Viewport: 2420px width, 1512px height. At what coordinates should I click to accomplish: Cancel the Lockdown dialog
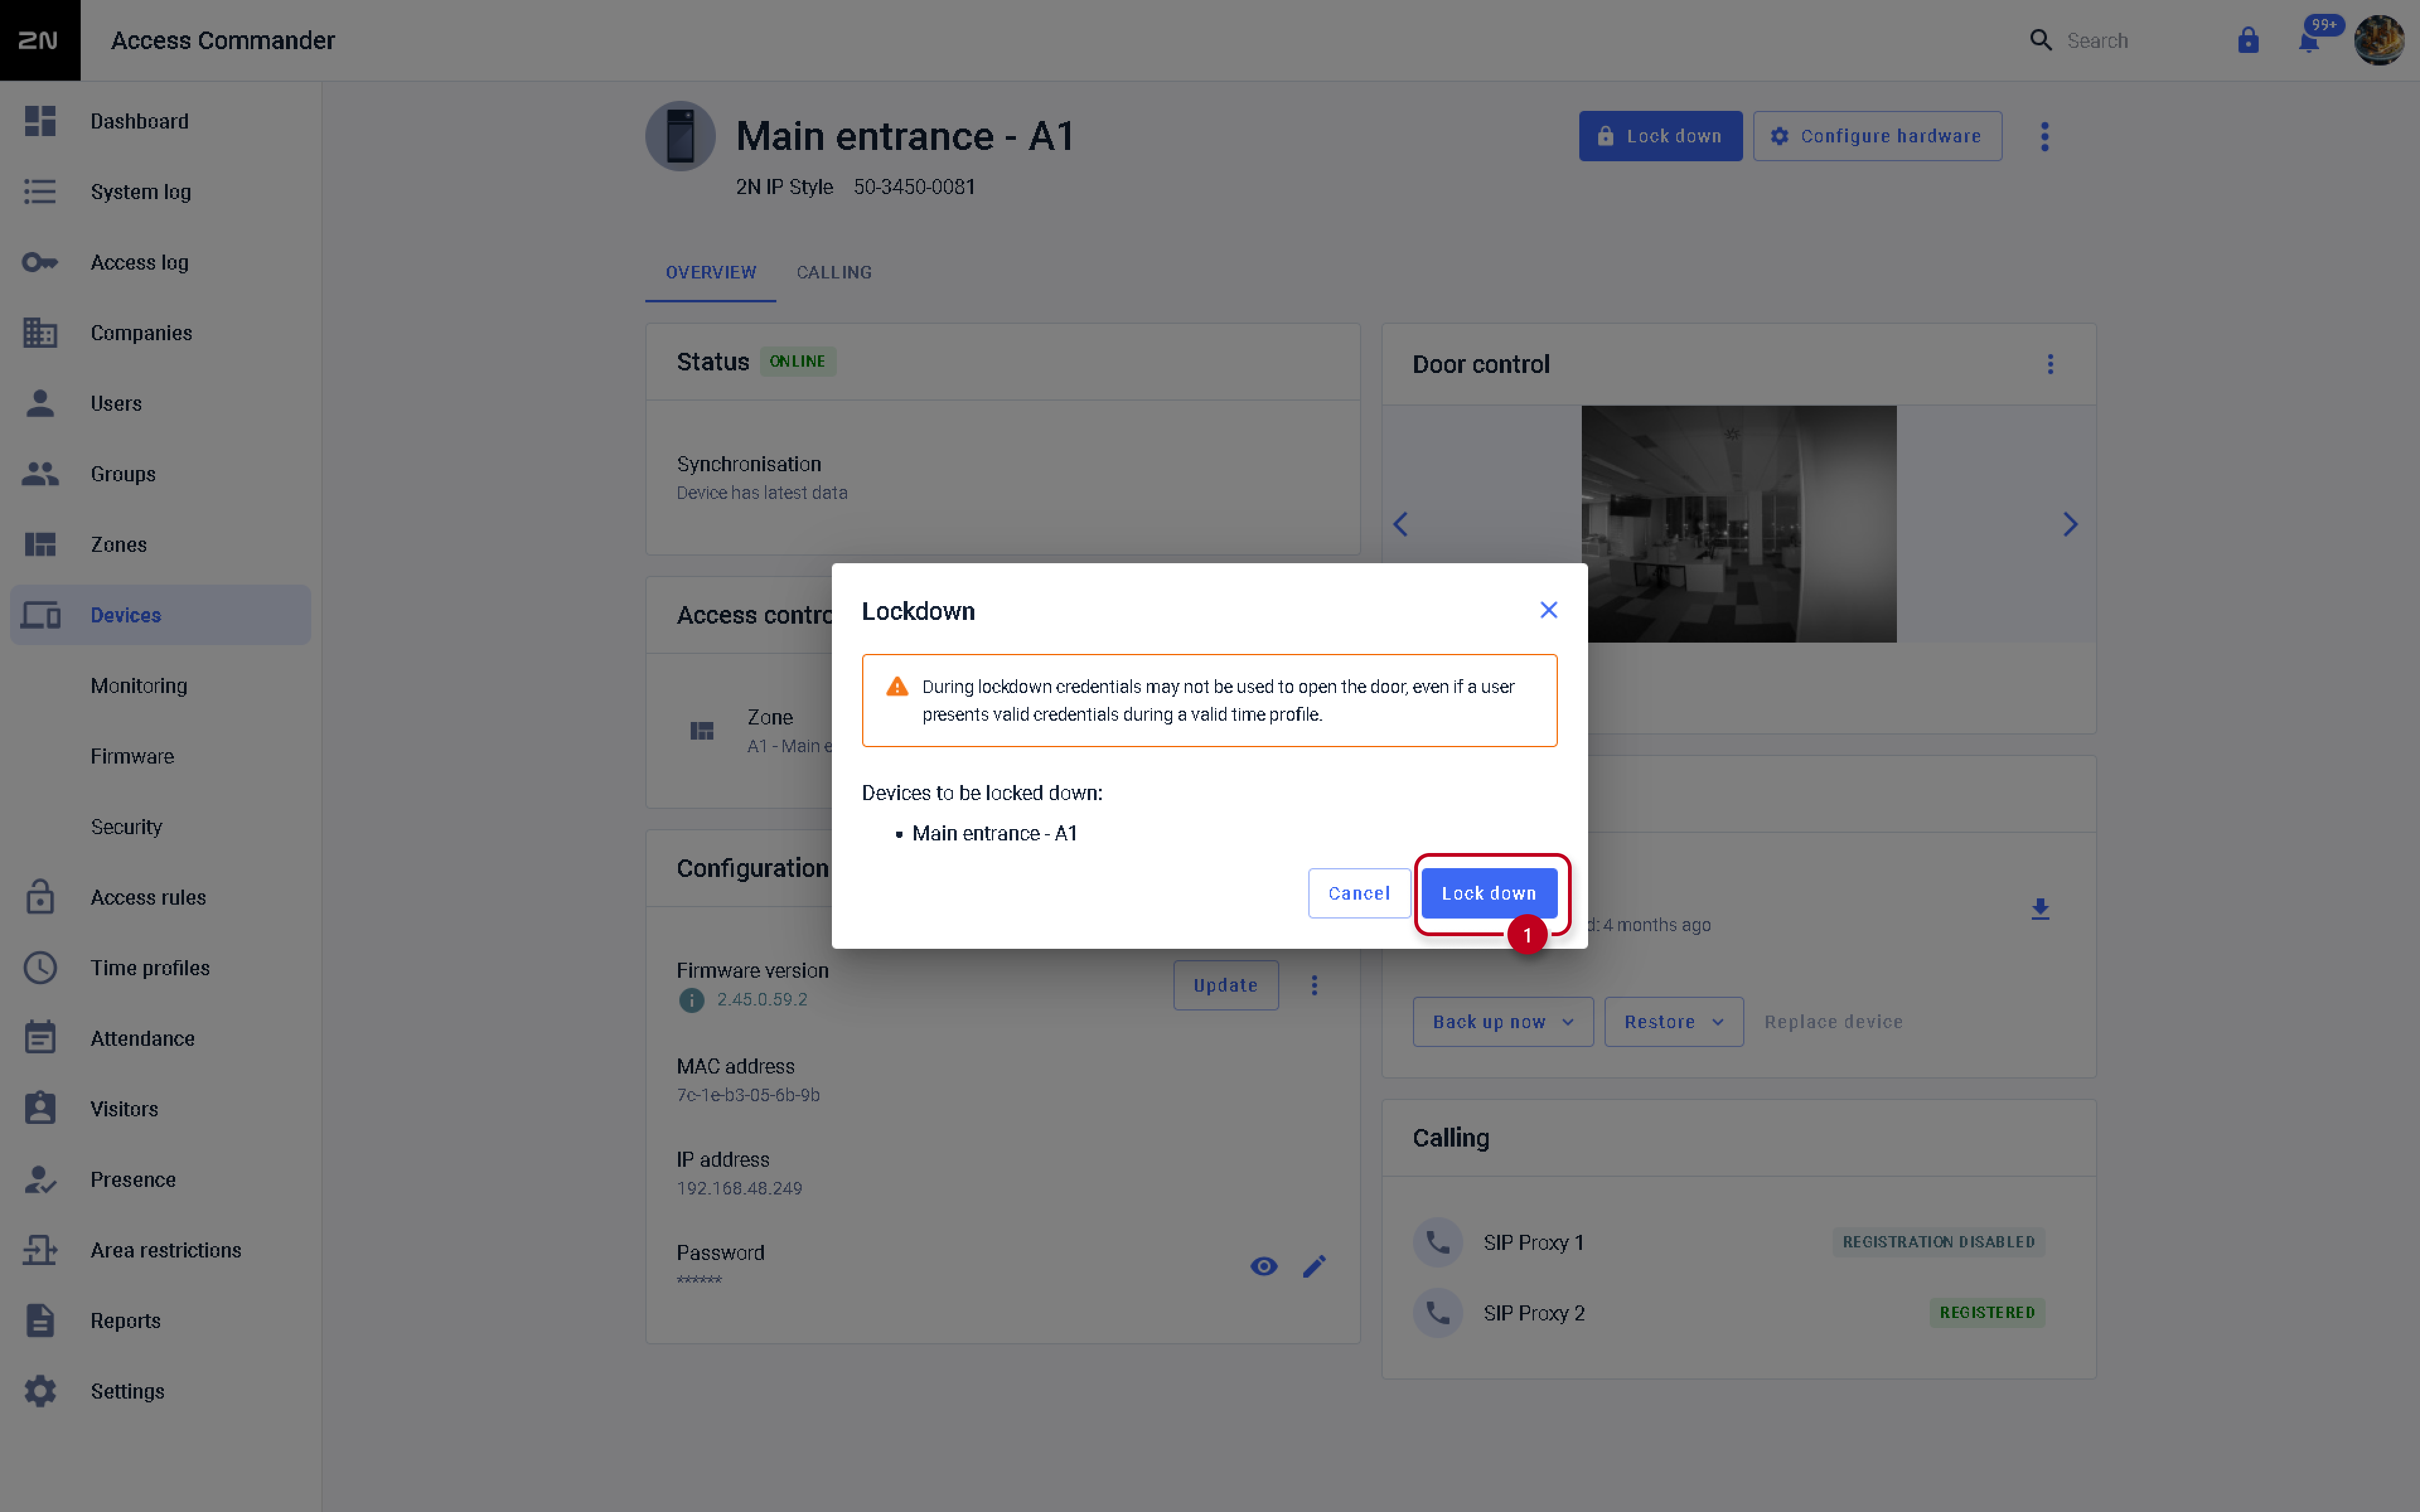point(1359,893)
